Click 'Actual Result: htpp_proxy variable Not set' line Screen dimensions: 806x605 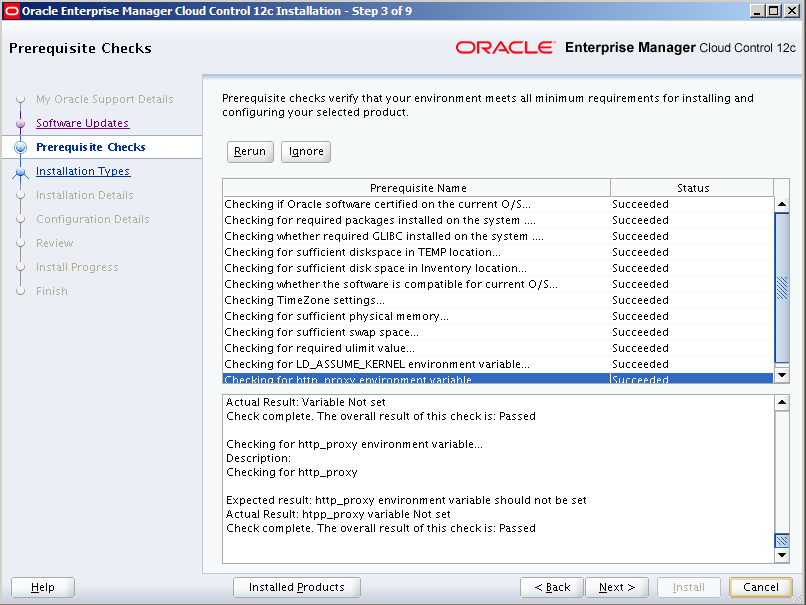click(x=338, y=514)
